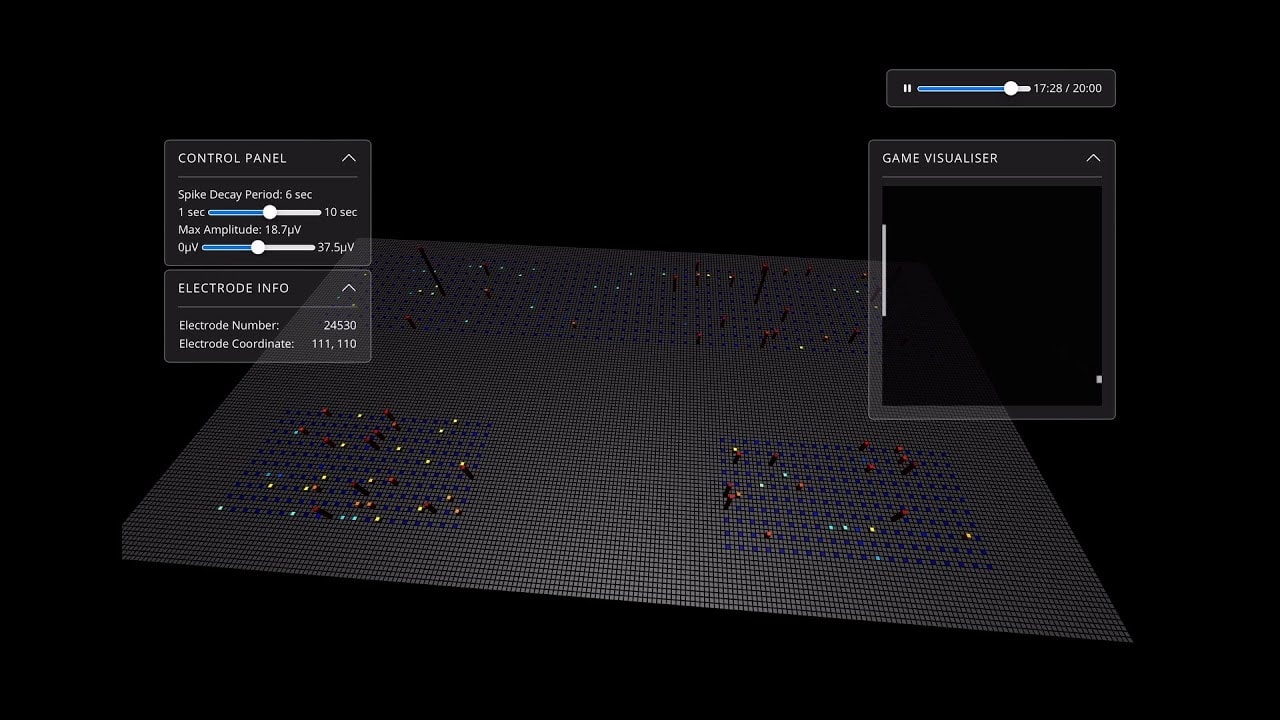The height and width of the screenshot is (720, 1280).
Task: Click the Max Amplitude slider handle
Action: pos(258,247)
